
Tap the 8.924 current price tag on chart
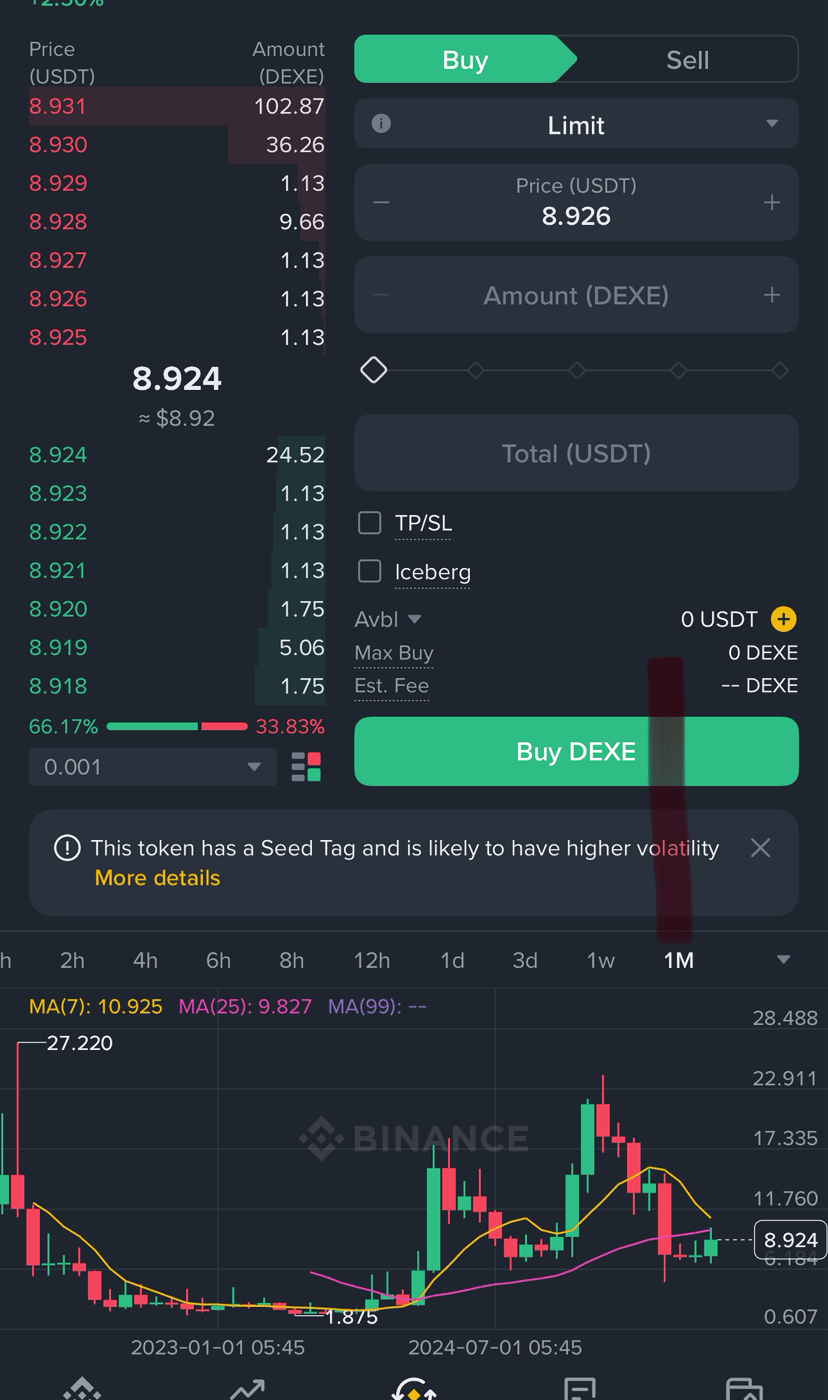(x=790, y=1240)
